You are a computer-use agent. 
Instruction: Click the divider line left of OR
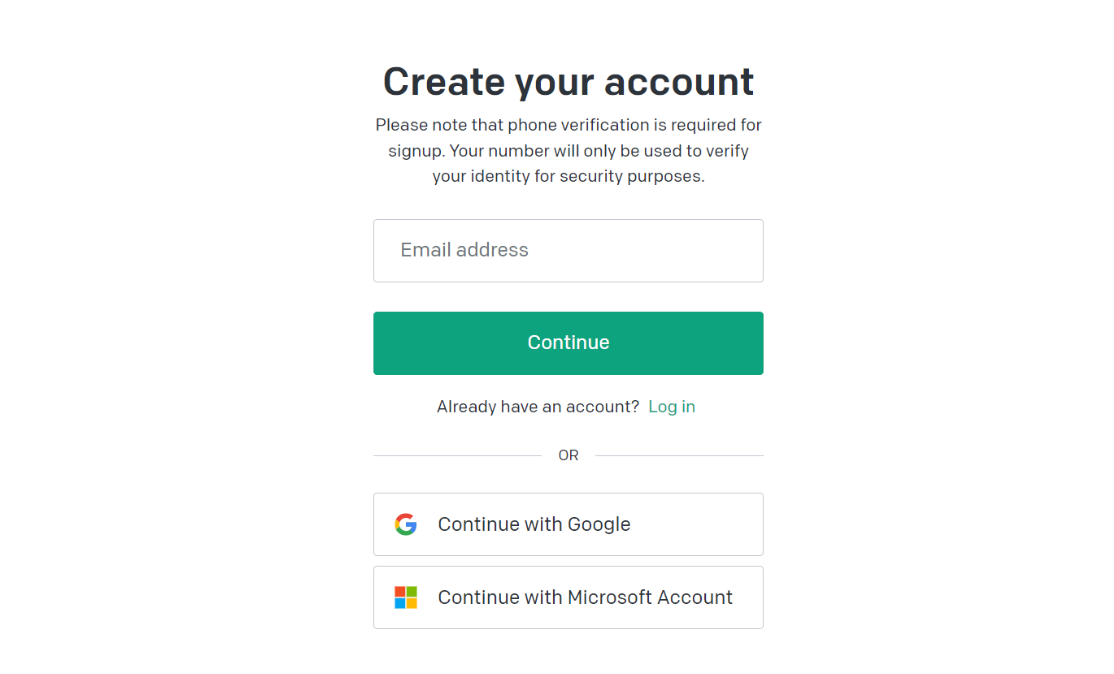(458, 455)
